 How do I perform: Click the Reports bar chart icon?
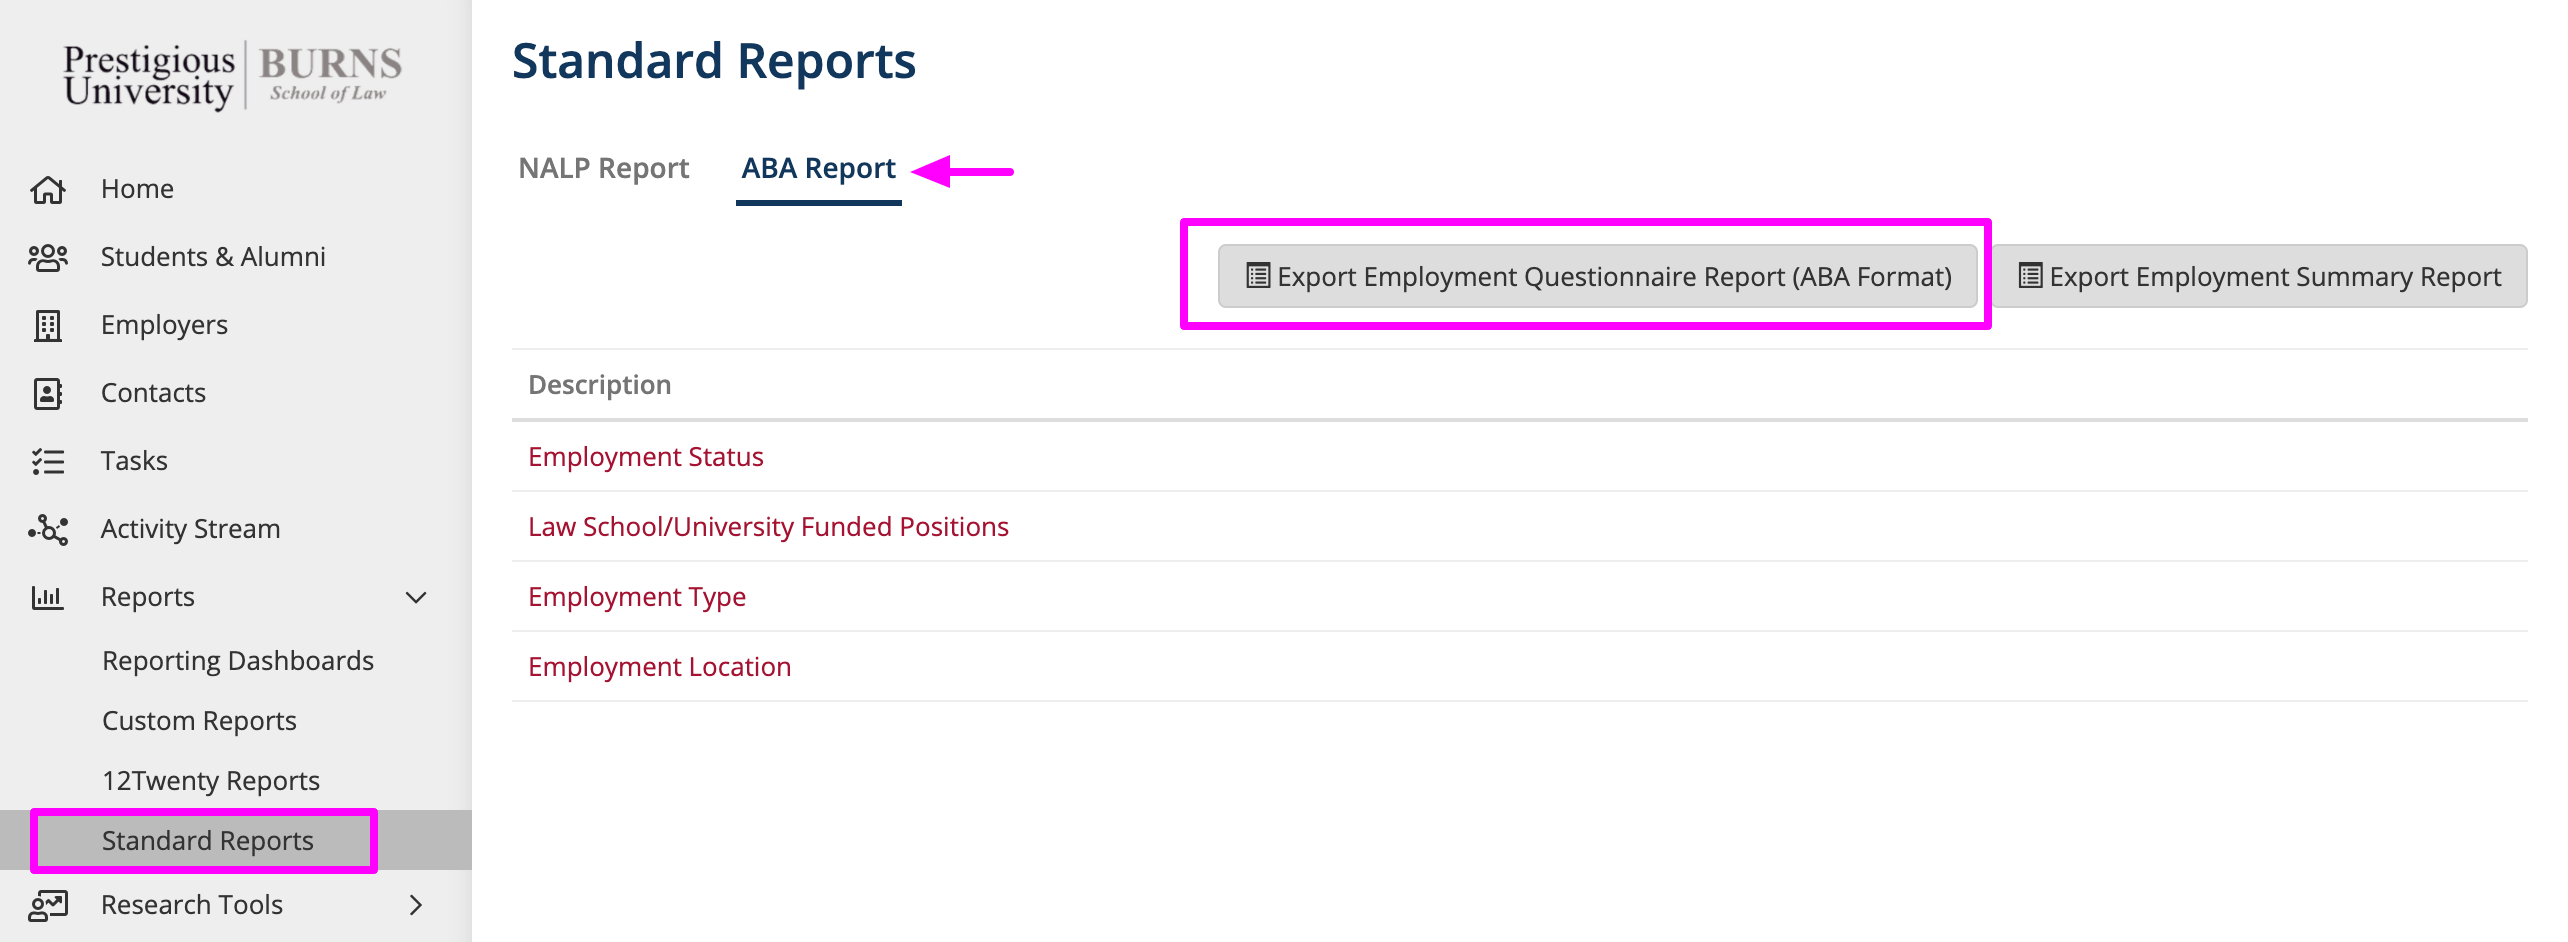(x=48, y=597)
